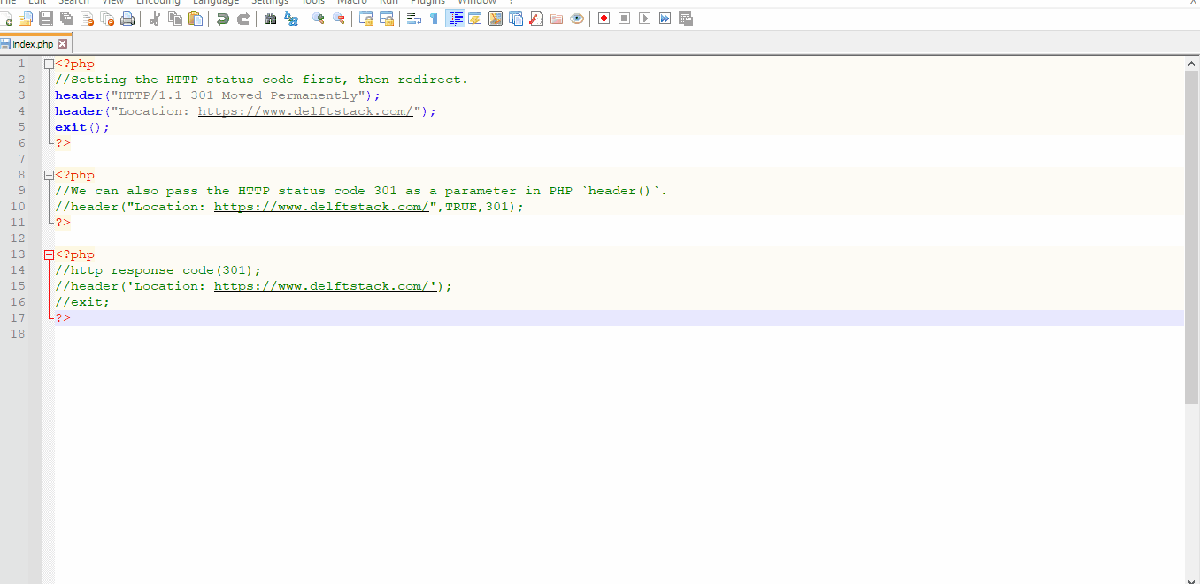Image resolution: width=1200 pixels, height=584 pixels.
Task: Playback the recorded macro
Action: click(645, 18)
